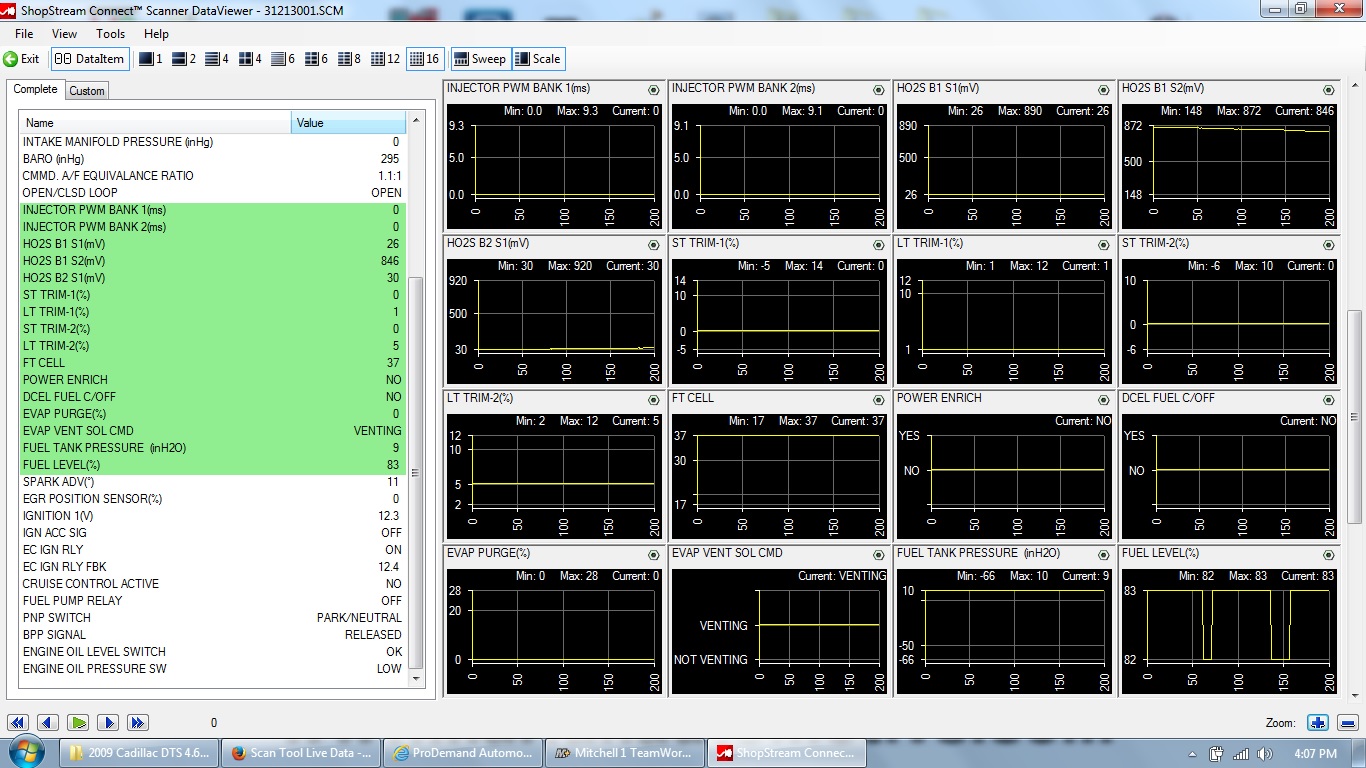
Task: Step forward one data frame
Action: [x=108, y=722]
